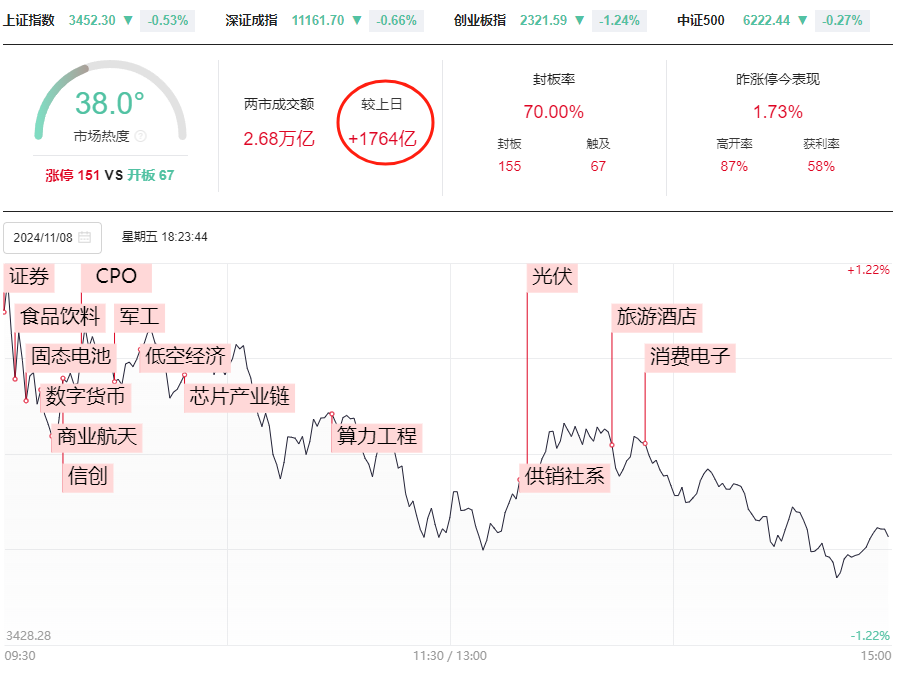
Task: Select the 2024/11/08 date picker field
Action: (52, 238)
